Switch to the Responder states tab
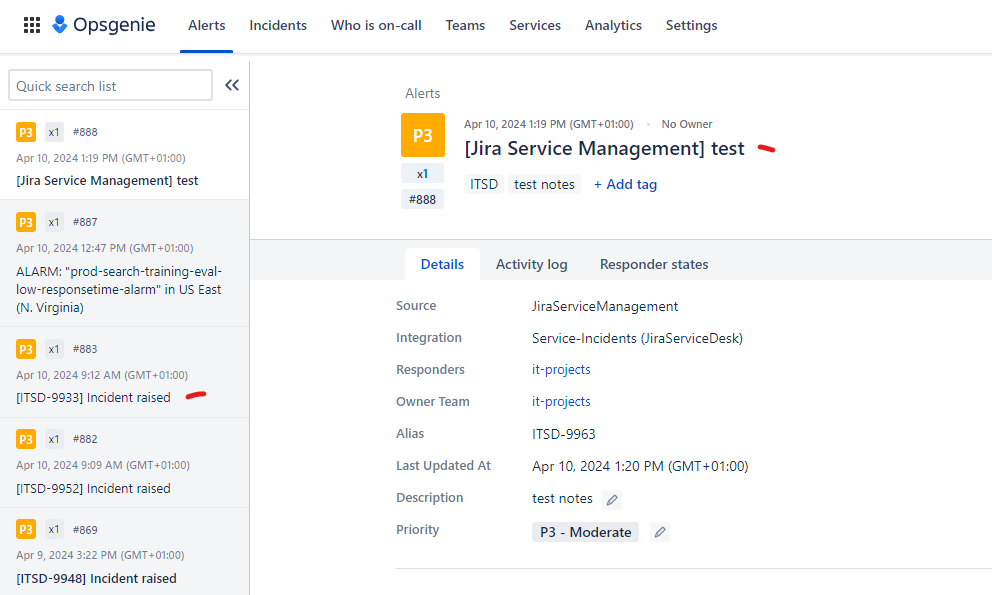 tap(654, 264)
